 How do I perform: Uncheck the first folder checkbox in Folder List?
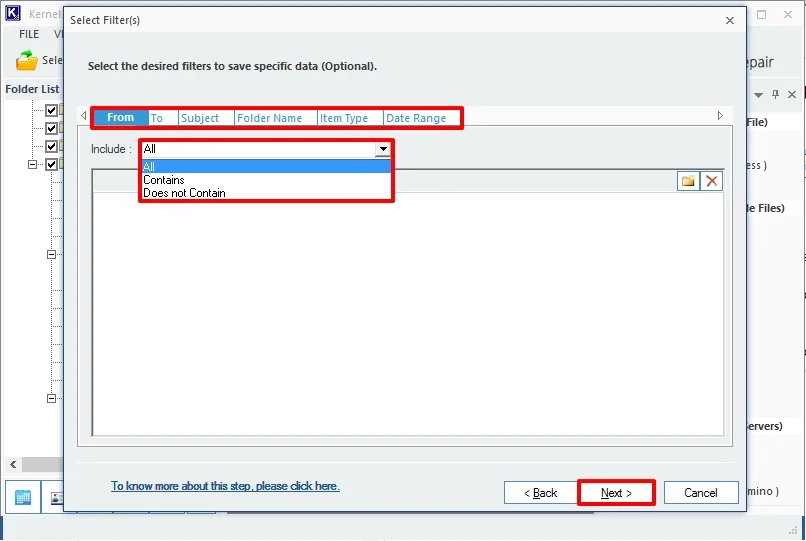[52, 111]
